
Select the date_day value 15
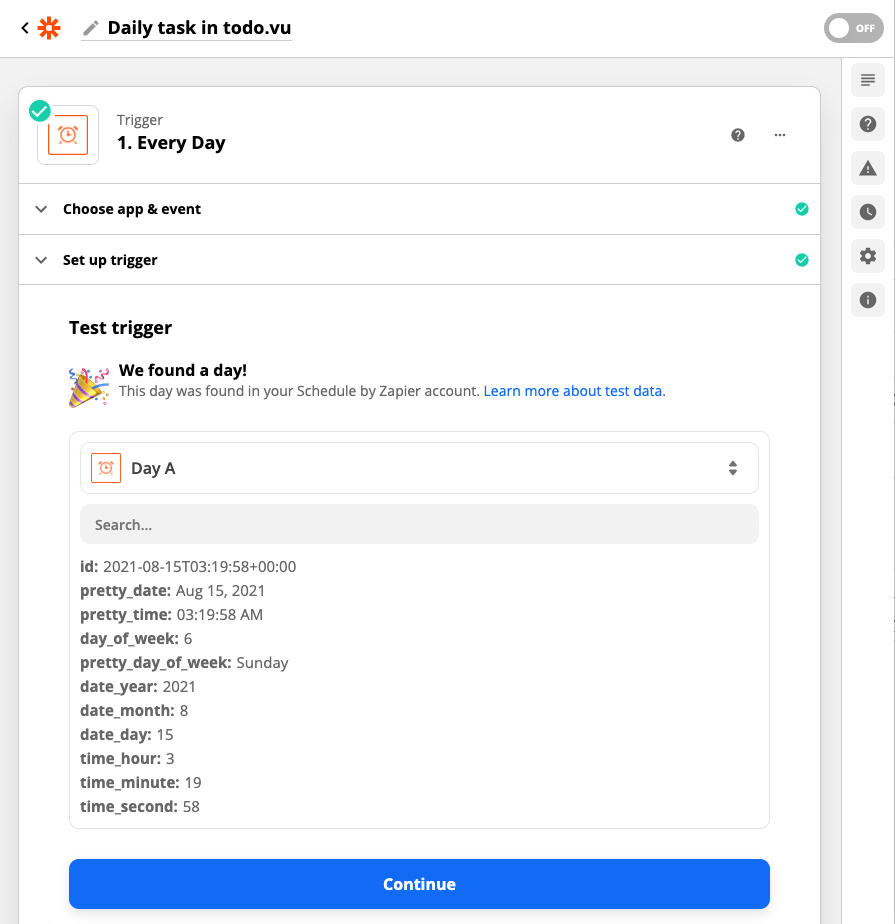point(165,735)
